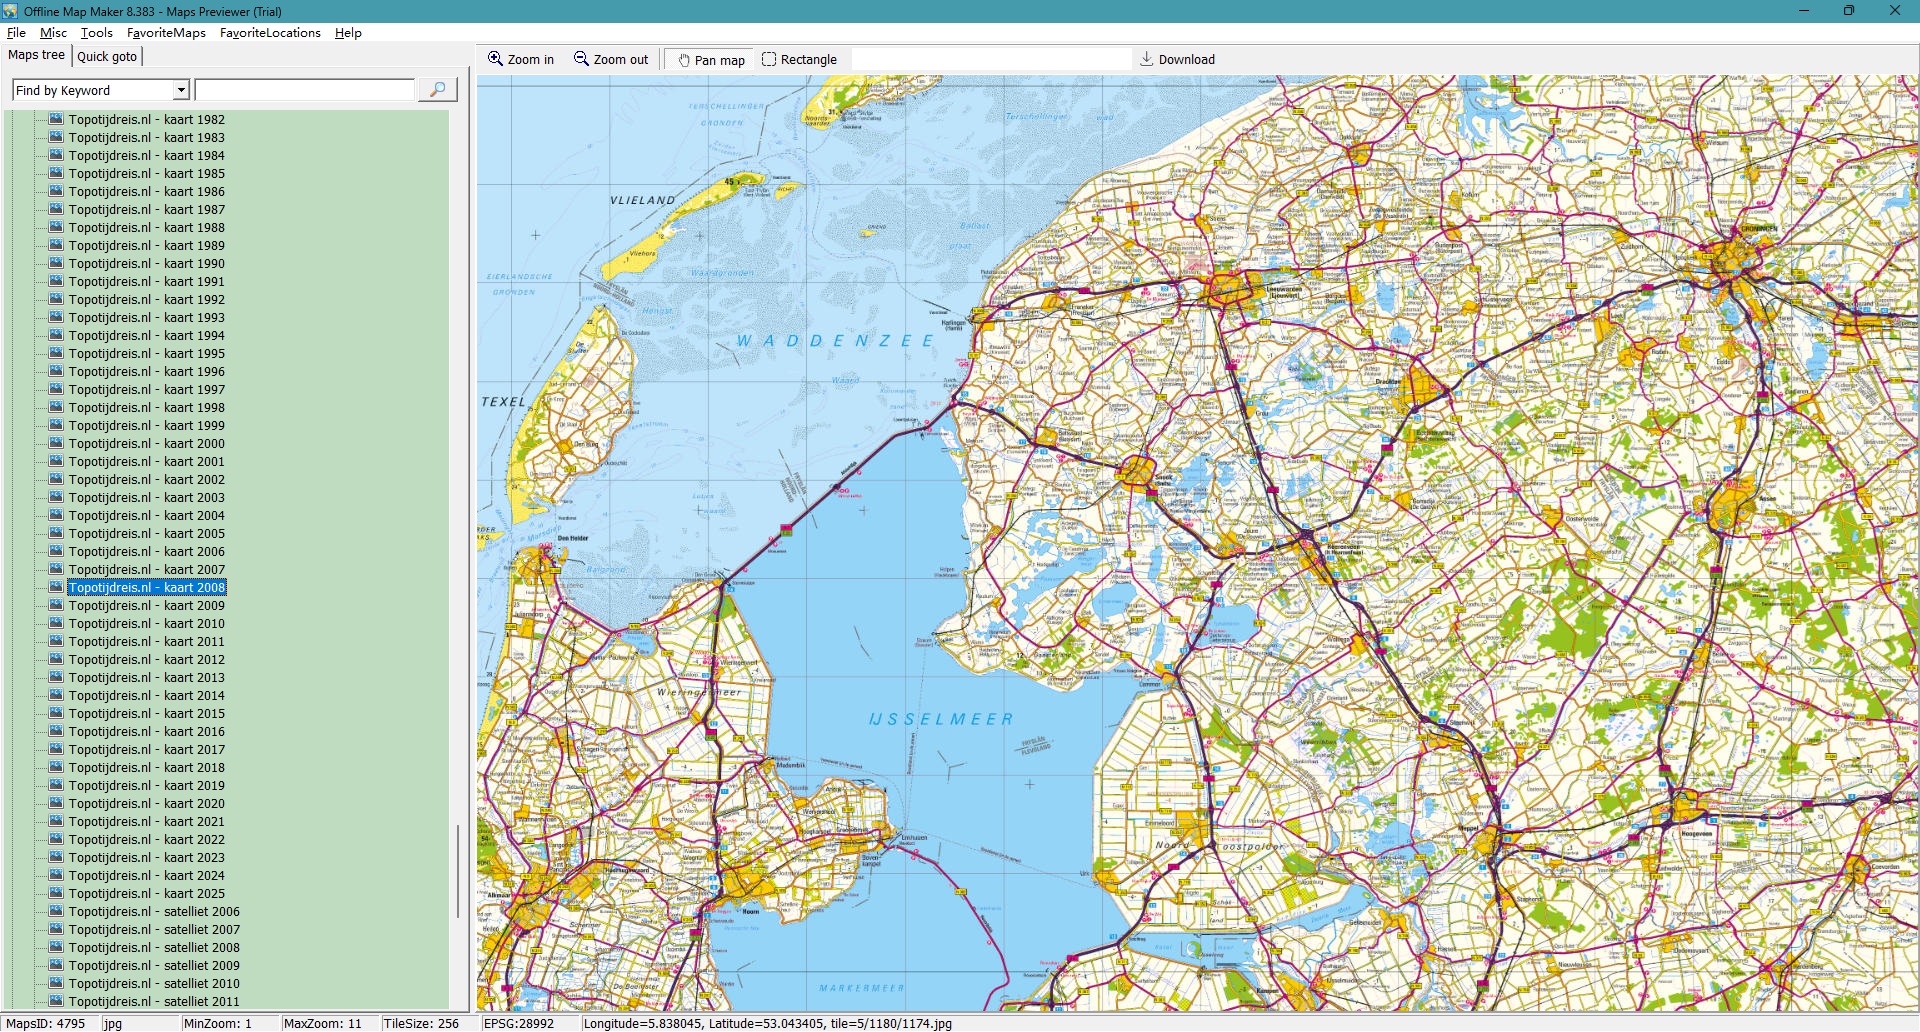Select the Pan map hand tool

pyautogui.click(x=684, y=60)
